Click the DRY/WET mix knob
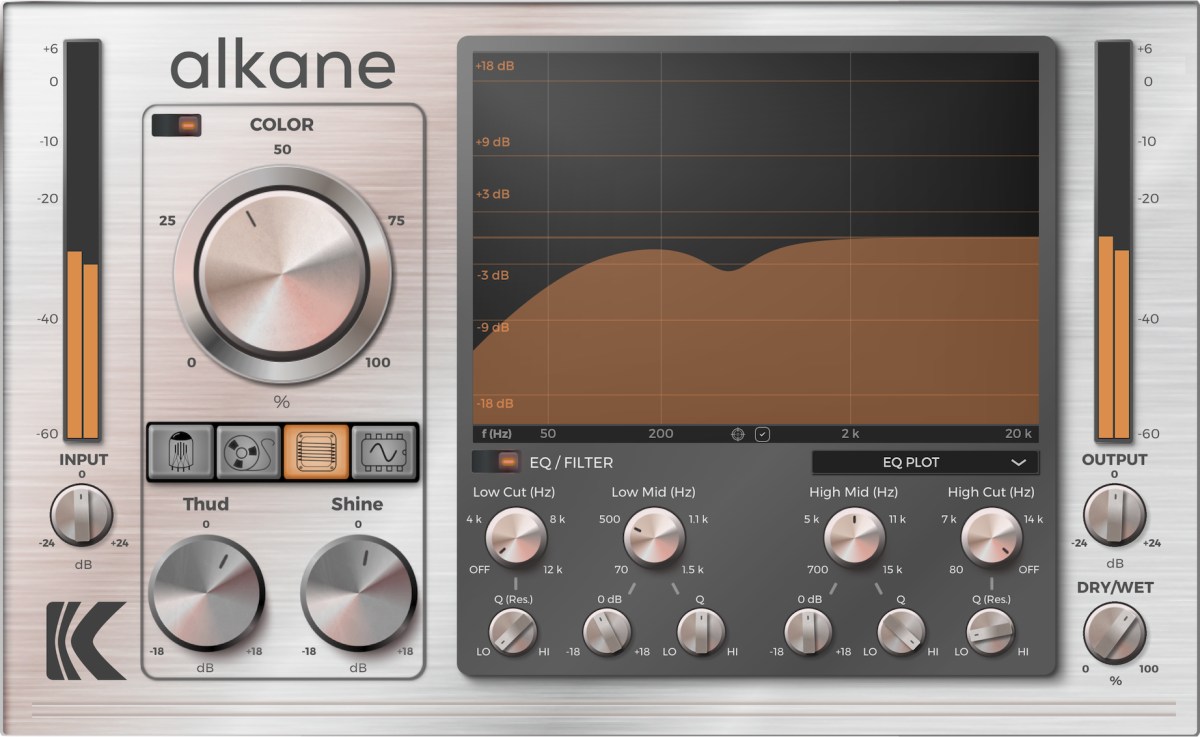 (1115, 634)
